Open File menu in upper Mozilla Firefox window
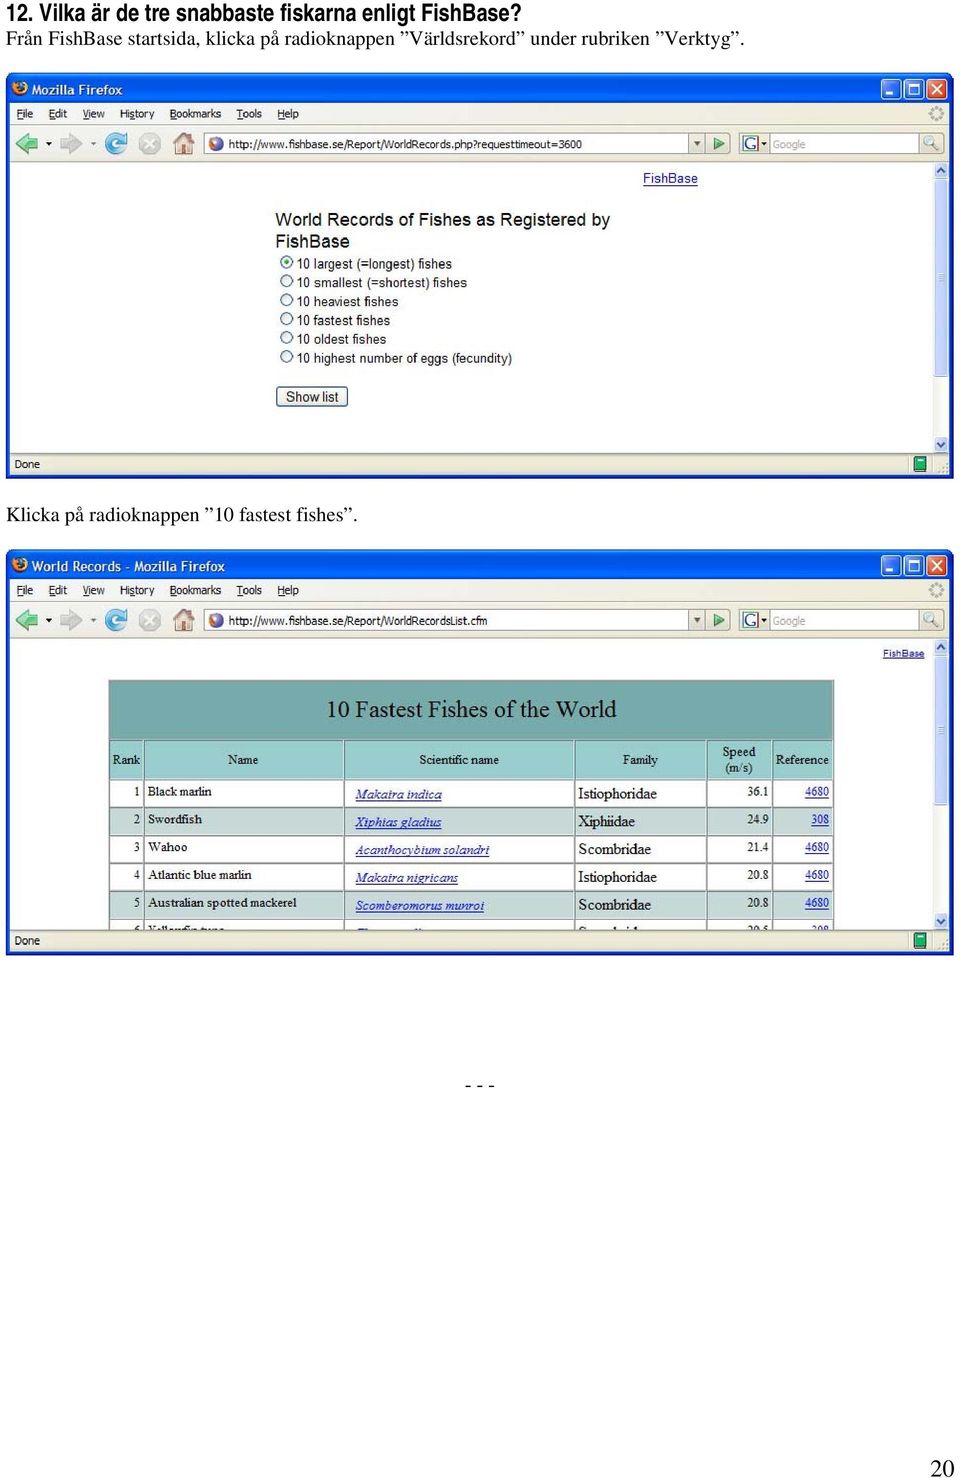The image size is (960, 1478). 25,114
